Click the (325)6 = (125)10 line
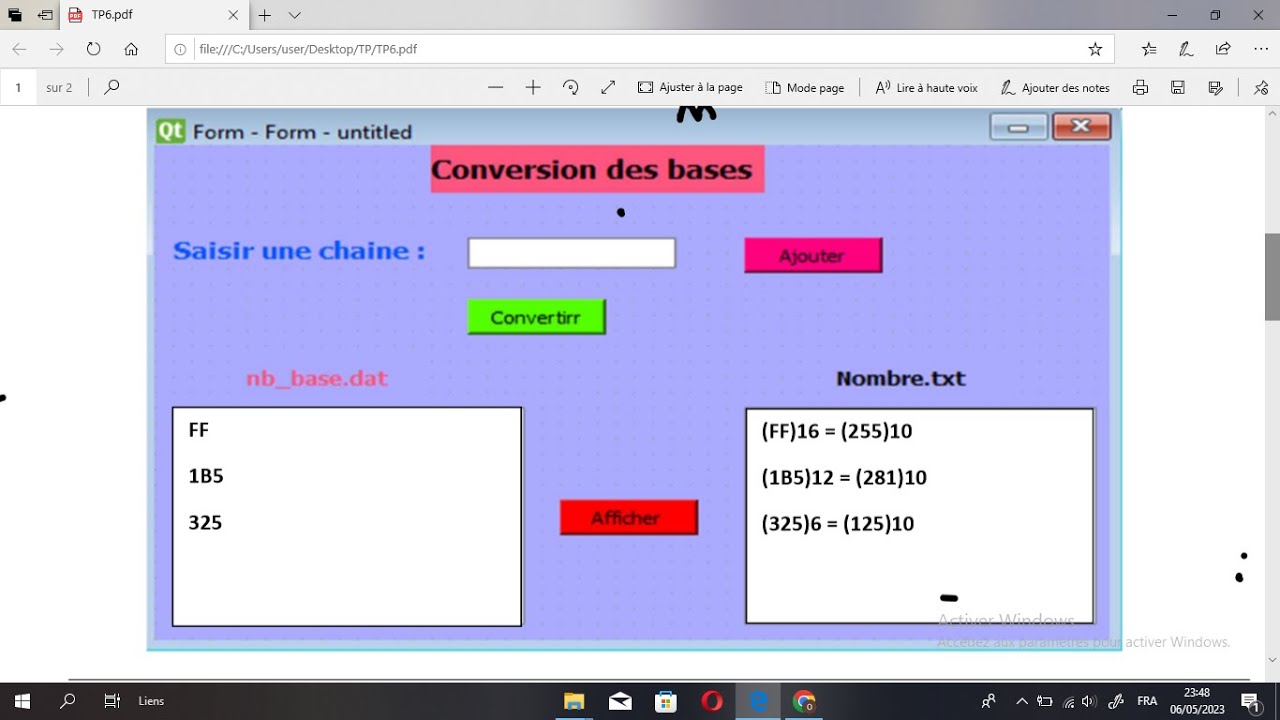The width and height of the screenshot is (1280, 720). pos(838,523)
